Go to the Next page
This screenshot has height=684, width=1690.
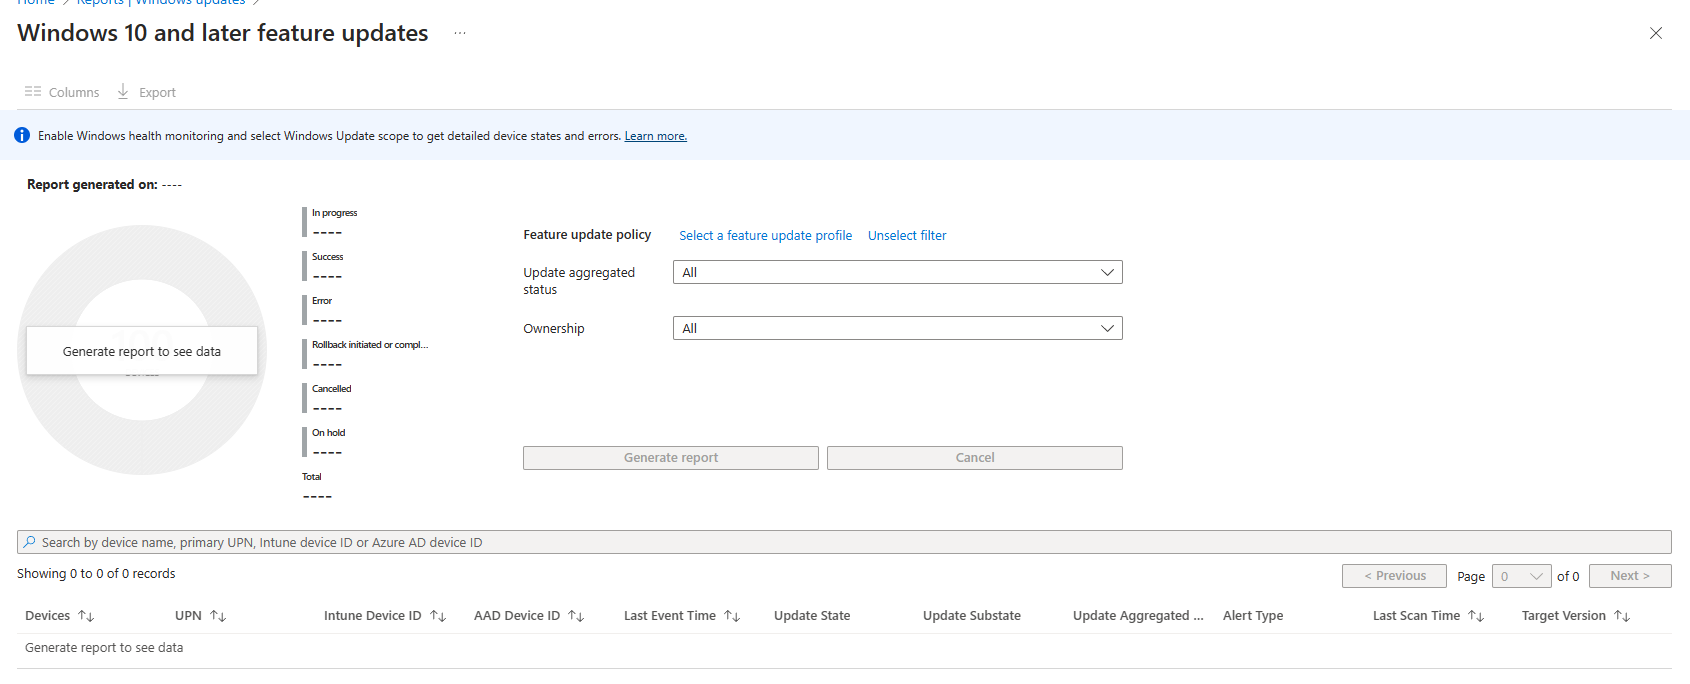click(1630, 576)
